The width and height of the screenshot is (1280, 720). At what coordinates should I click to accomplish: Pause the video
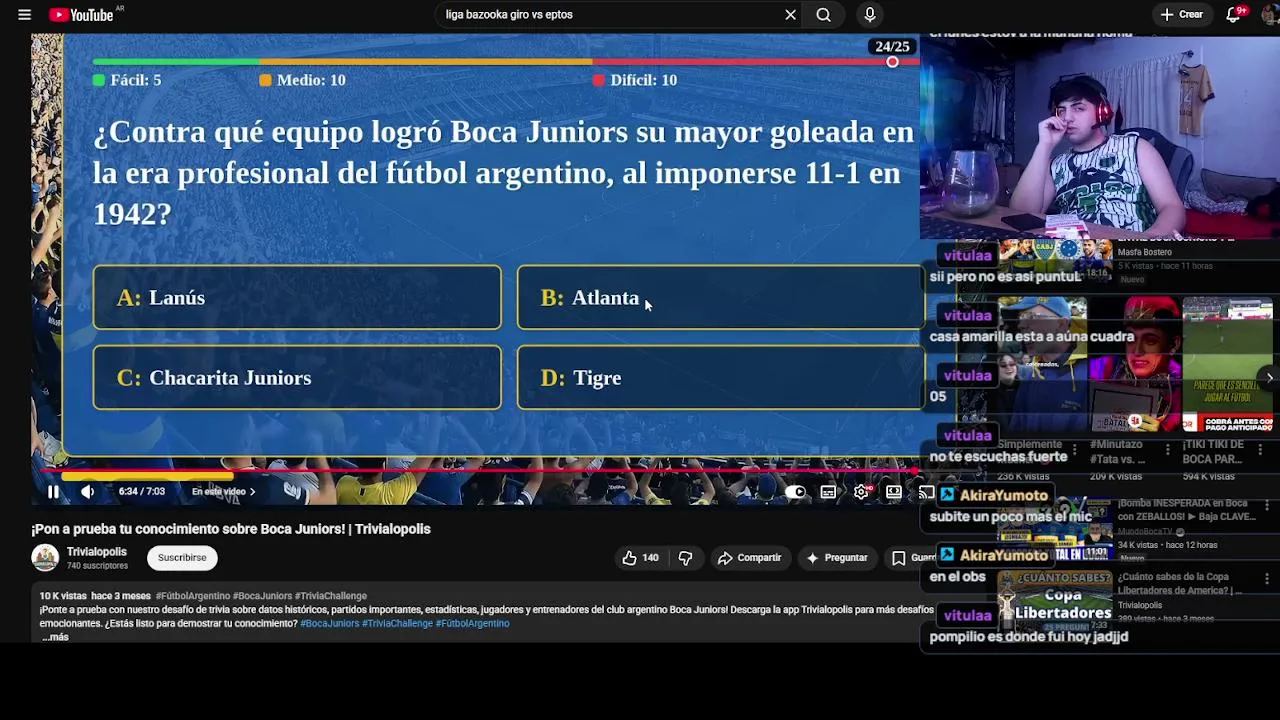tap(53, 491)
